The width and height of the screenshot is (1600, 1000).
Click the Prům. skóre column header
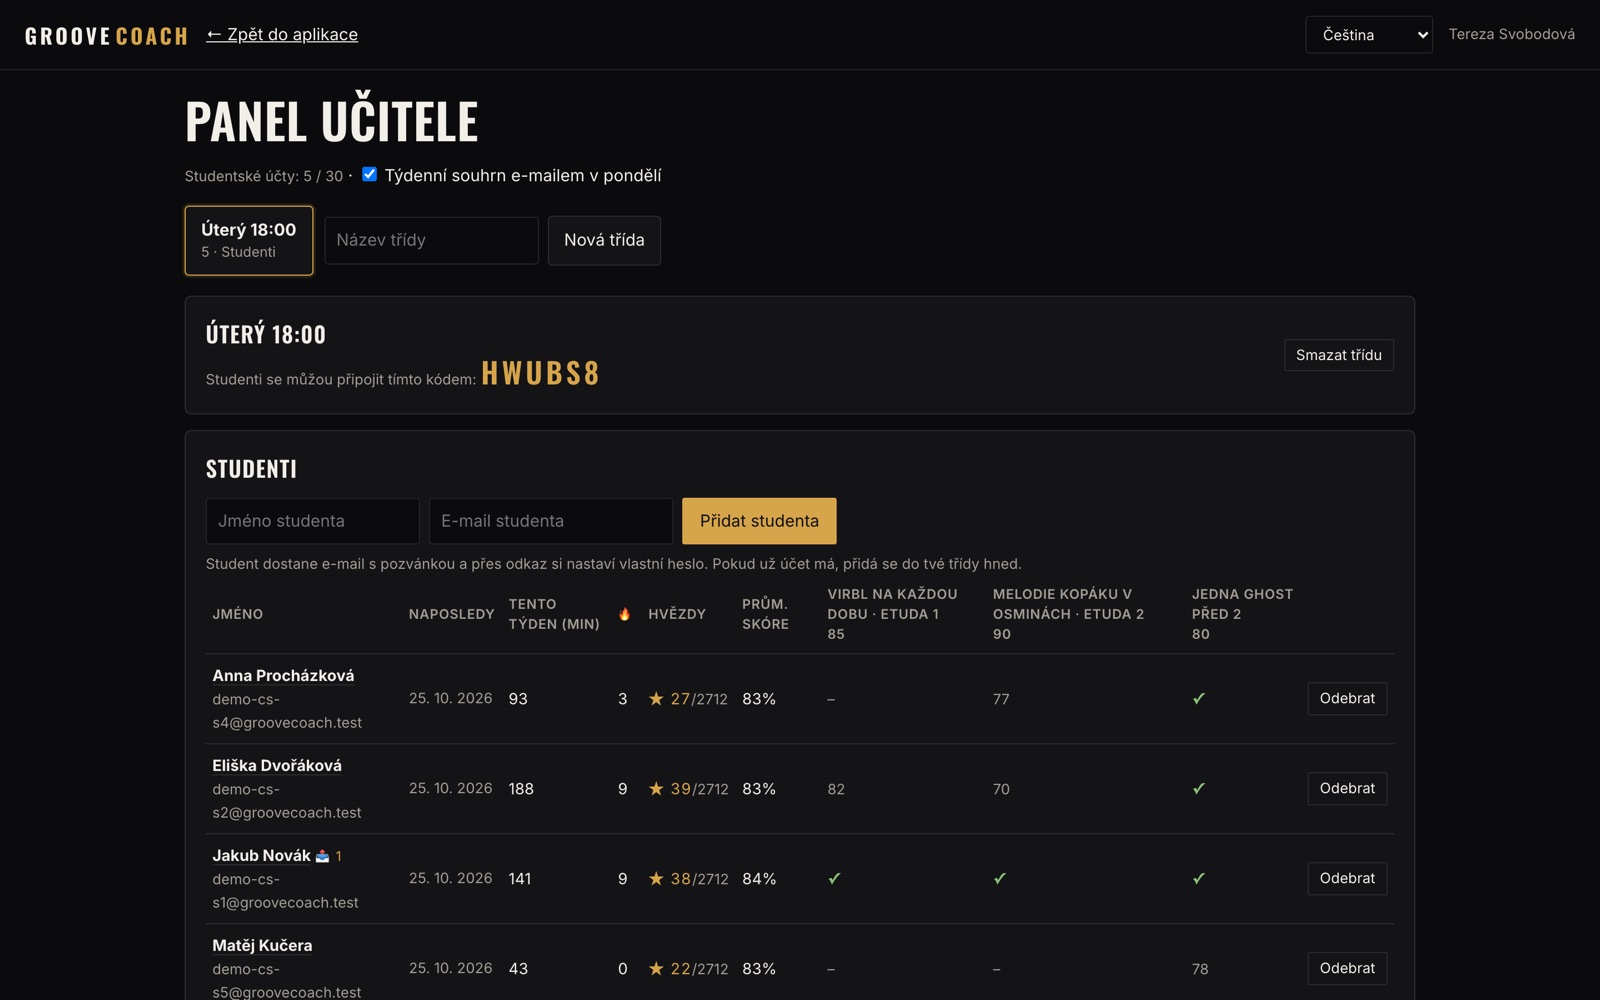tap(765, 614)
